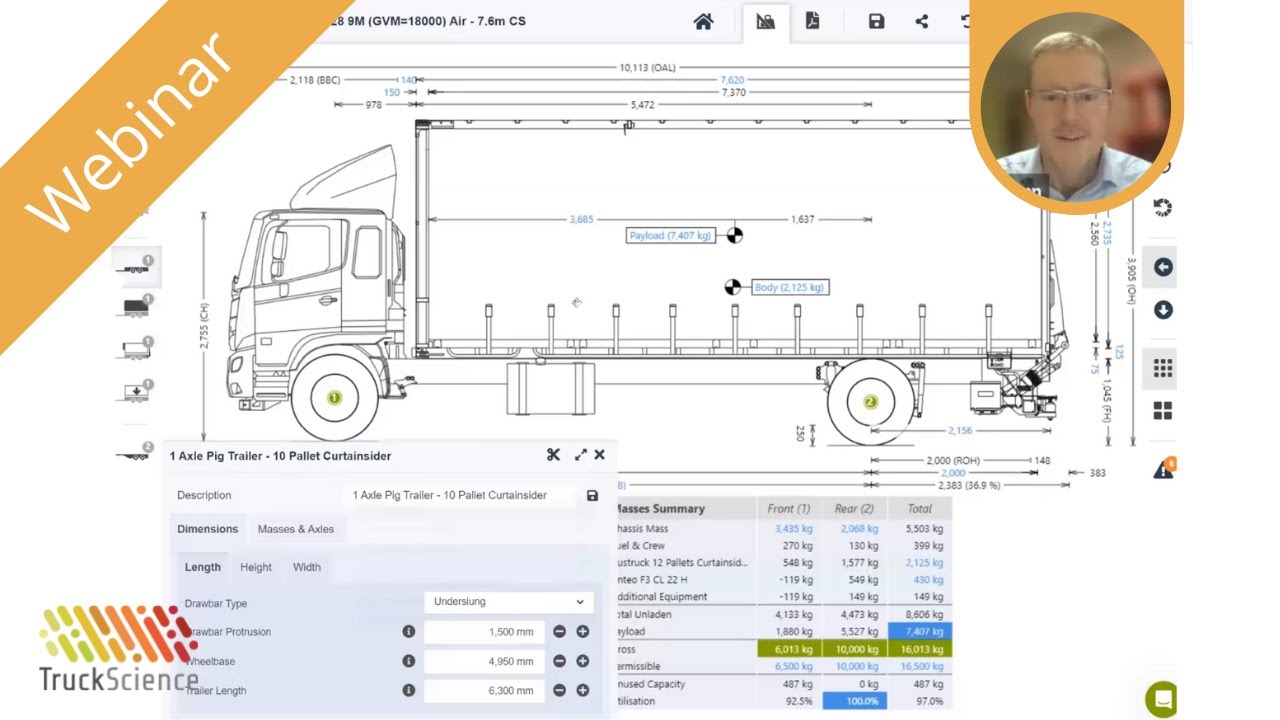Image resolution: width=1280 pixels, height=720 pixels.
Task: Click the 100.0% rear utilisation cell
Action: pos(855,701)
